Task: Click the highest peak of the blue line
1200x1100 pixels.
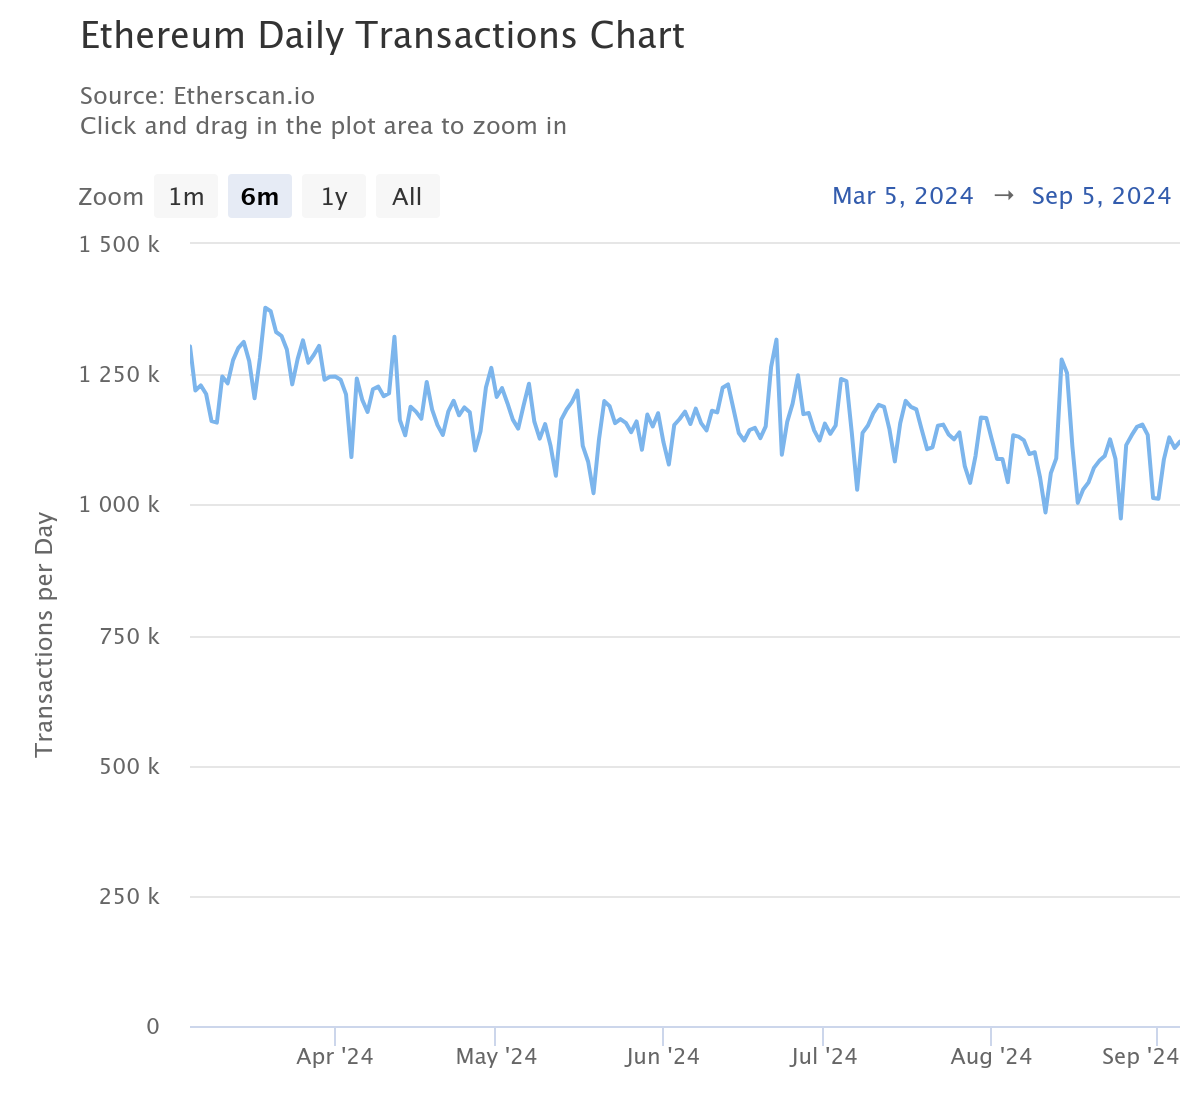Action: [266, 308]
